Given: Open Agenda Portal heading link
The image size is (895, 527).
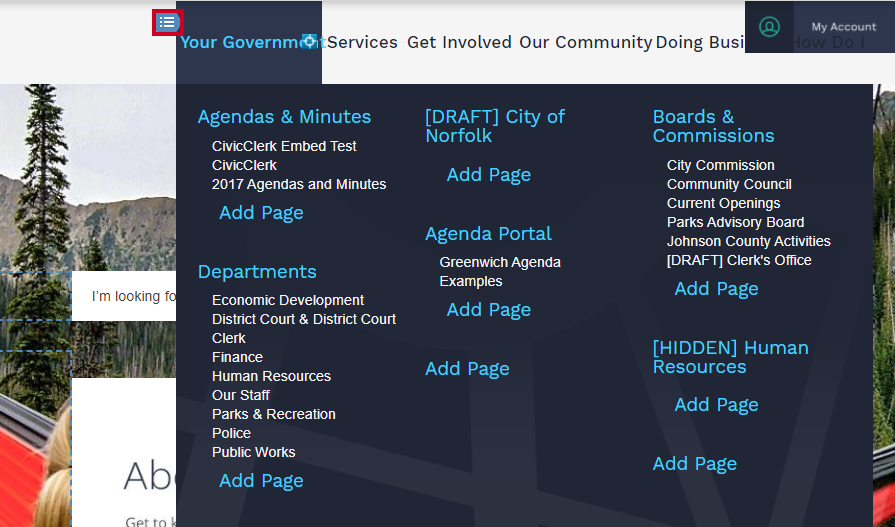Looking at the screenshot, I should pyautogui.click(x=488, y=234).
